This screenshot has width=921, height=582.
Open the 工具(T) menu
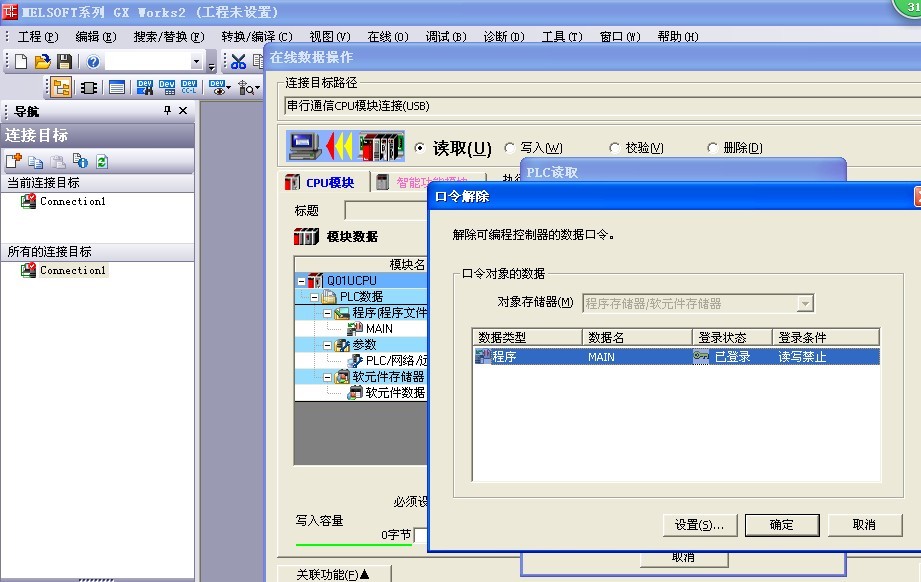tap(562, 36)
